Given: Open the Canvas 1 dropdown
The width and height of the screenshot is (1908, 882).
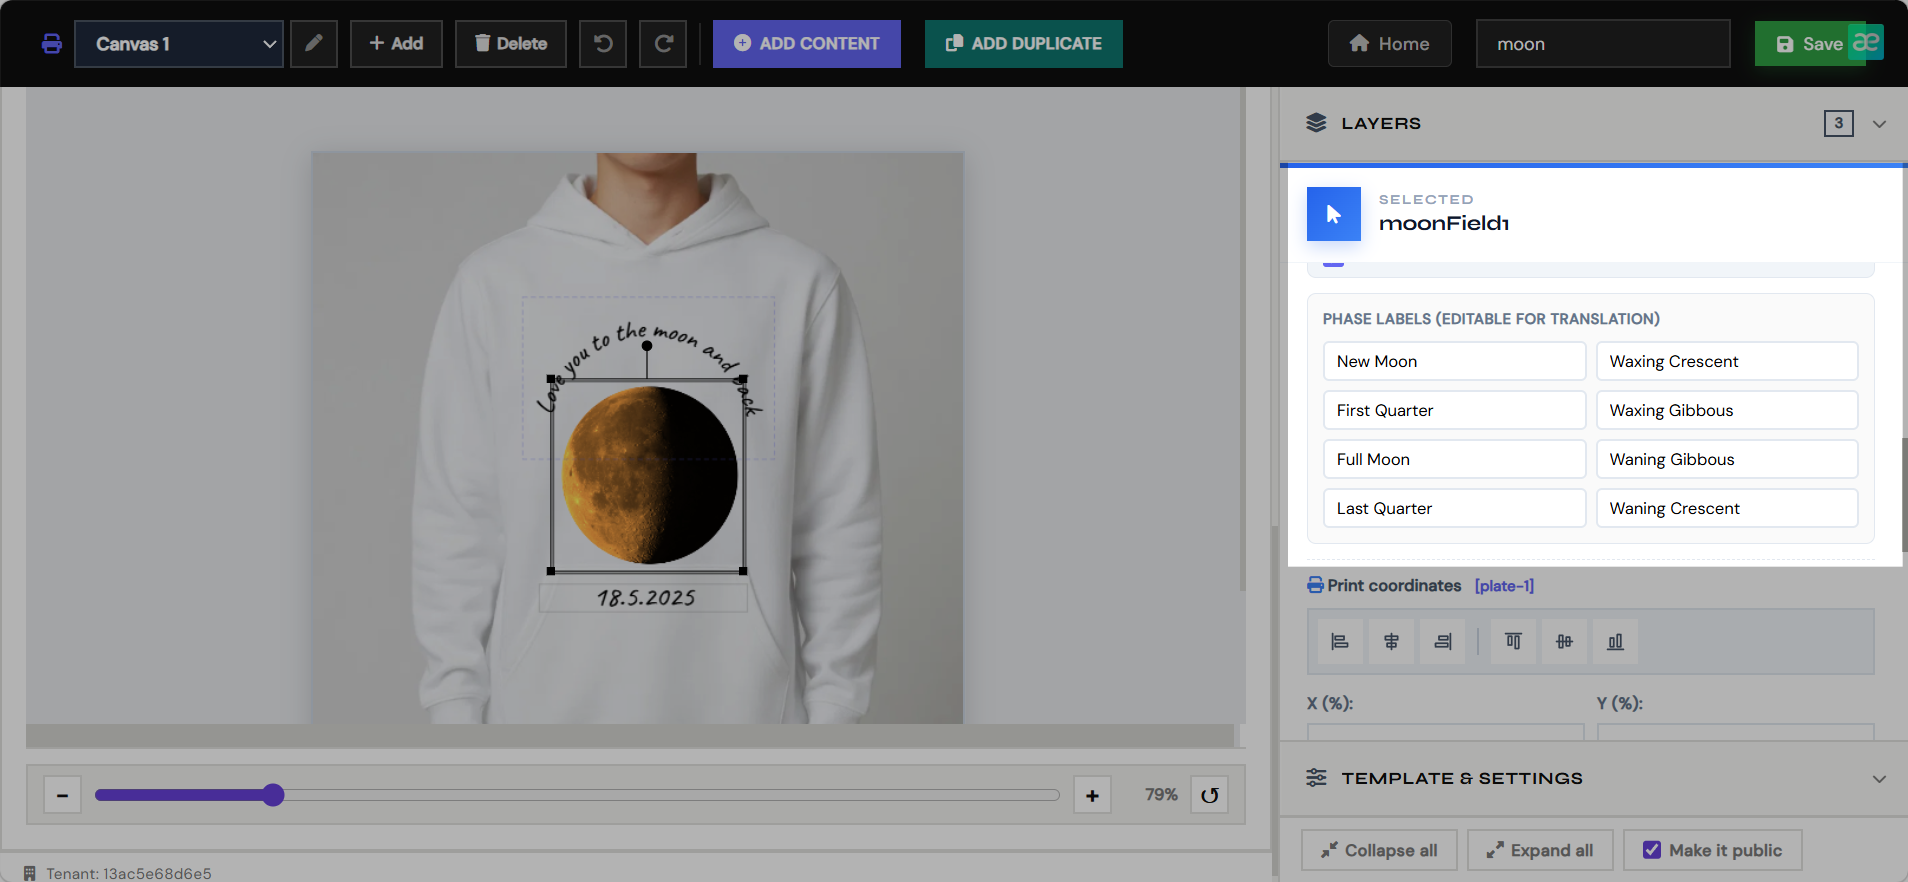Looking at the screenshot, I should 179,44.
